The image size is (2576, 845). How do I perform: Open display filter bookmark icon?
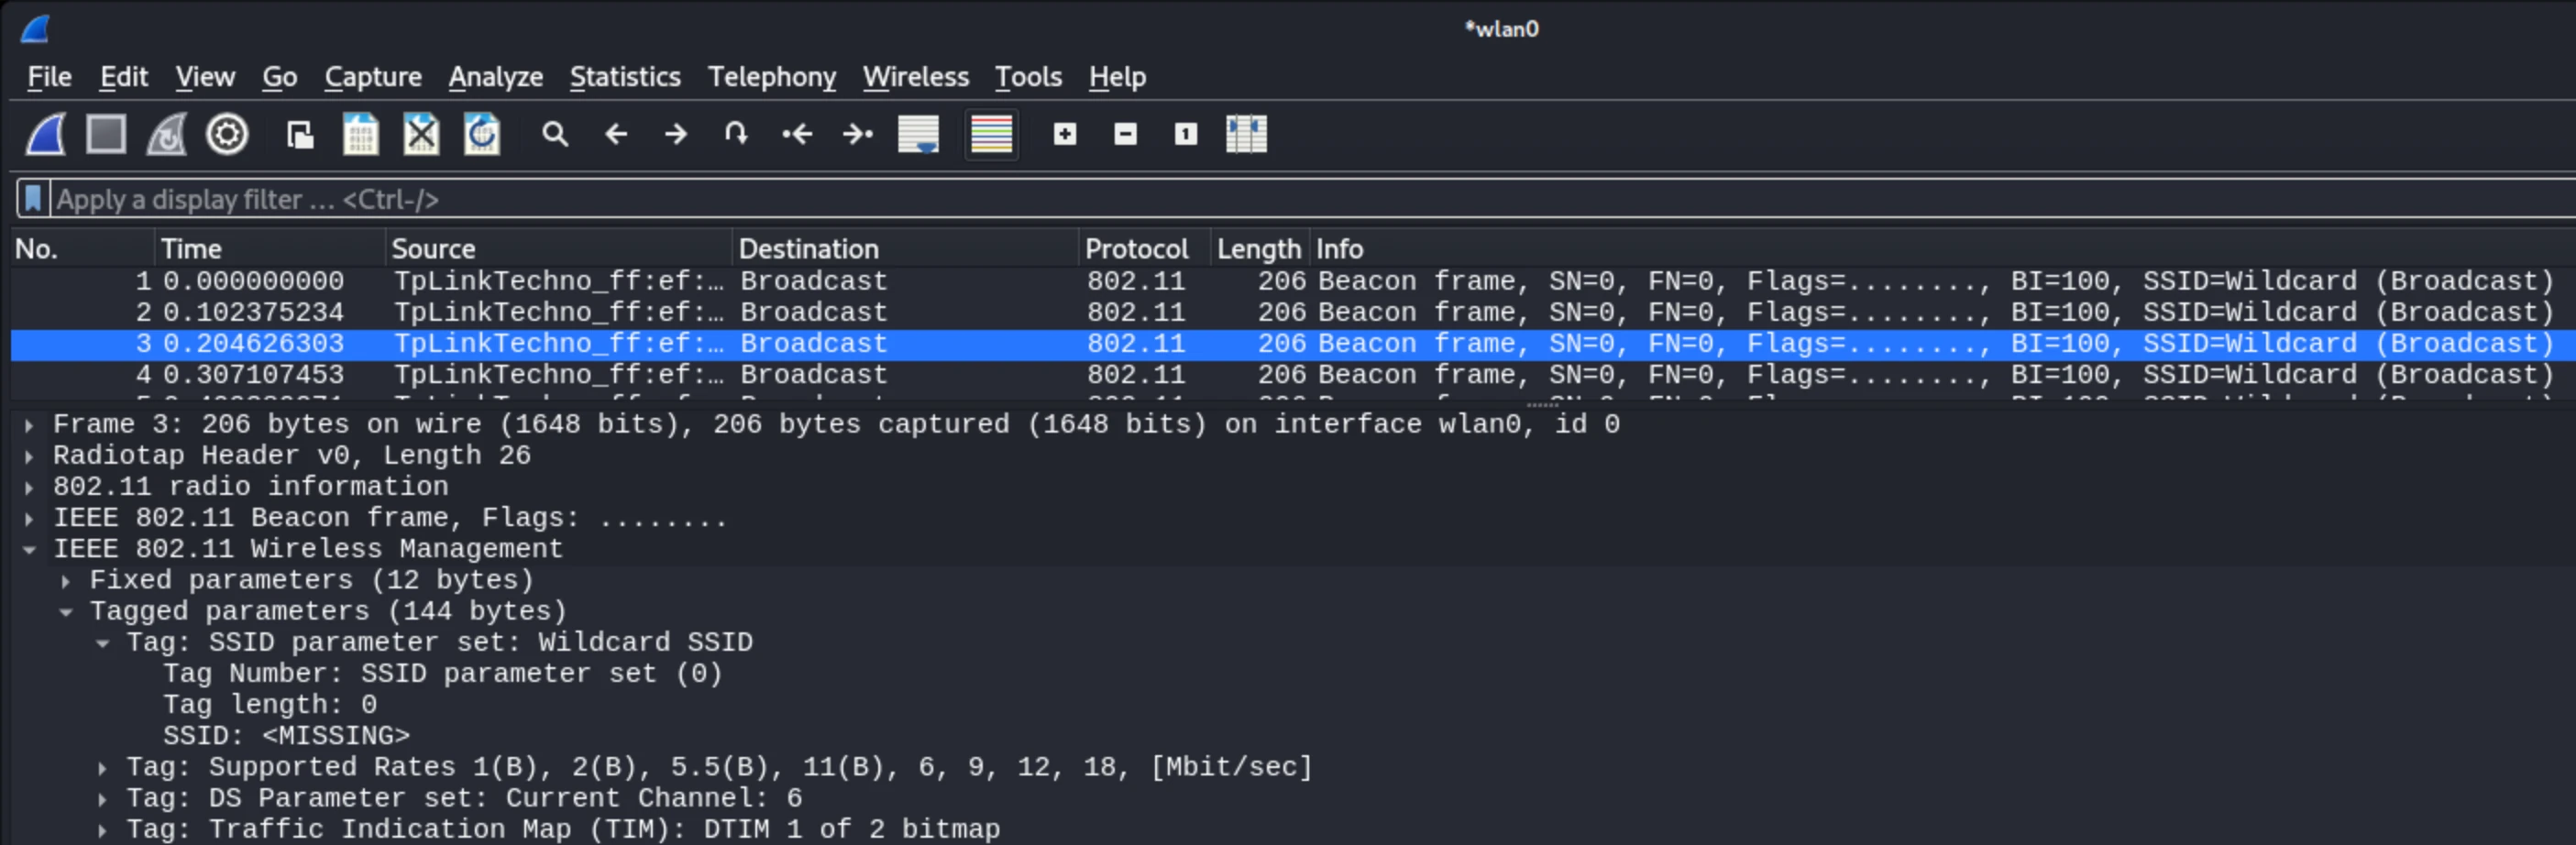33,199
